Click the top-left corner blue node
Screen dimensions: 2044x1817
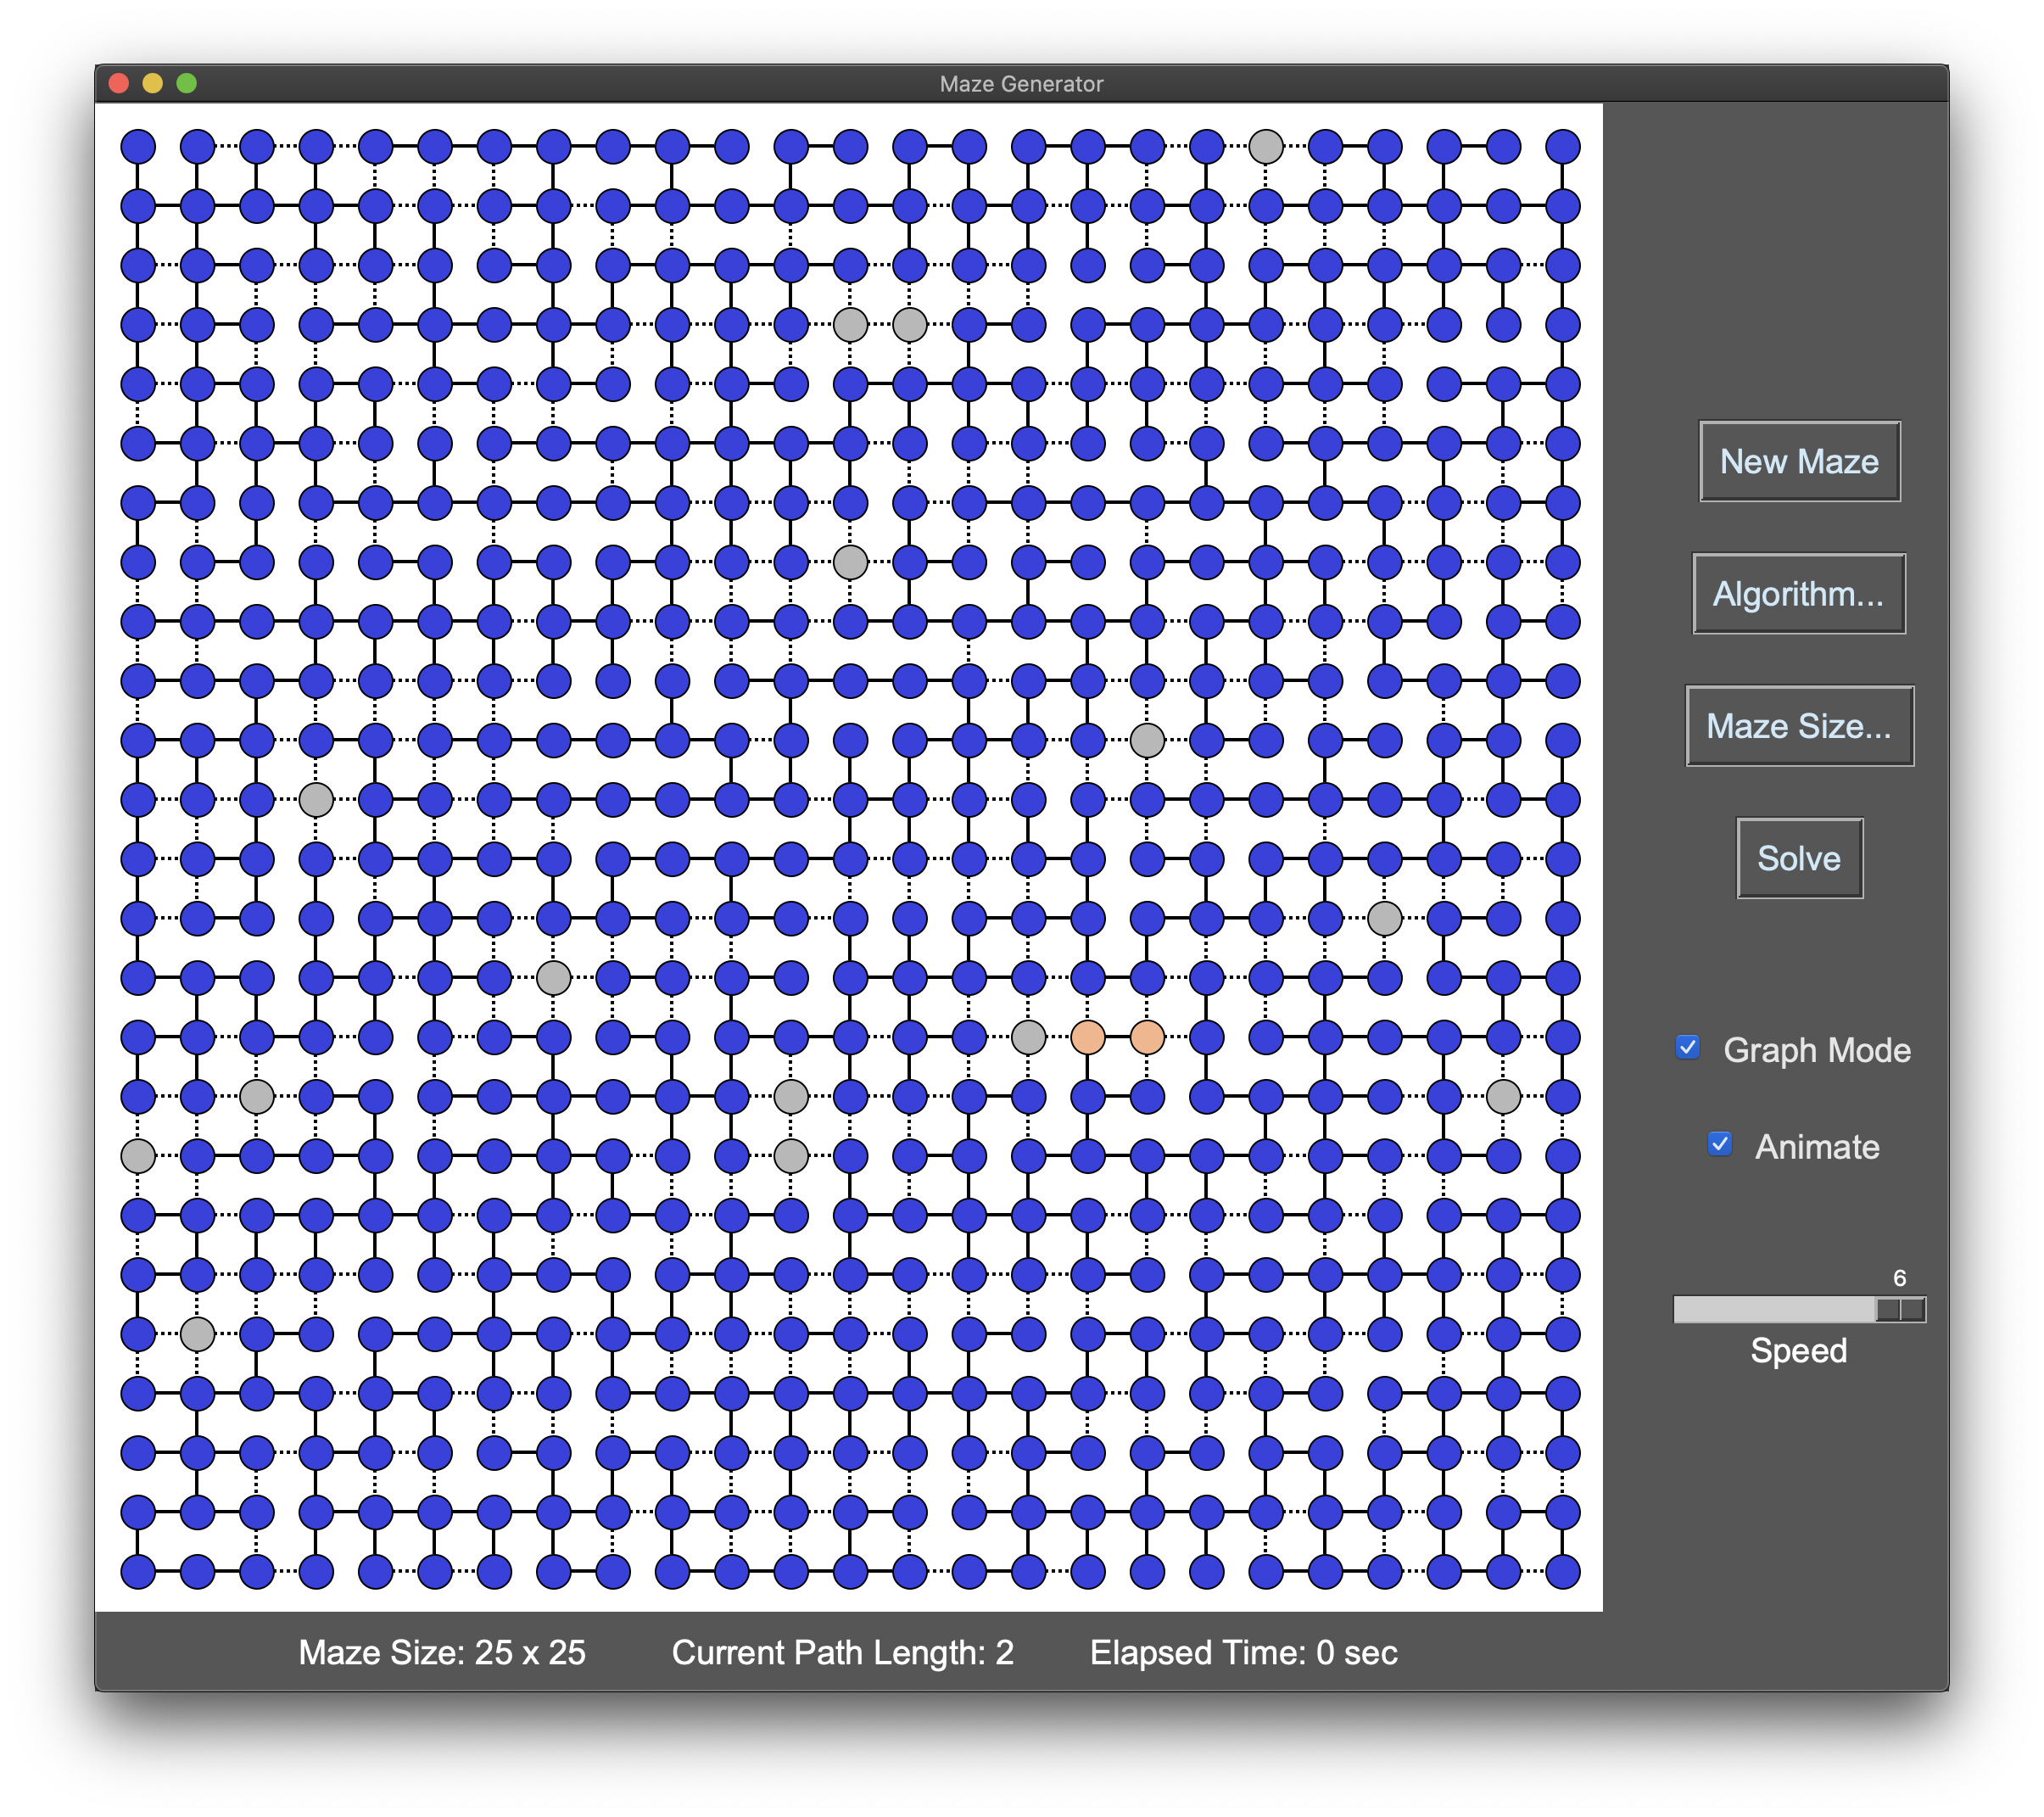[x=138, y=147]
